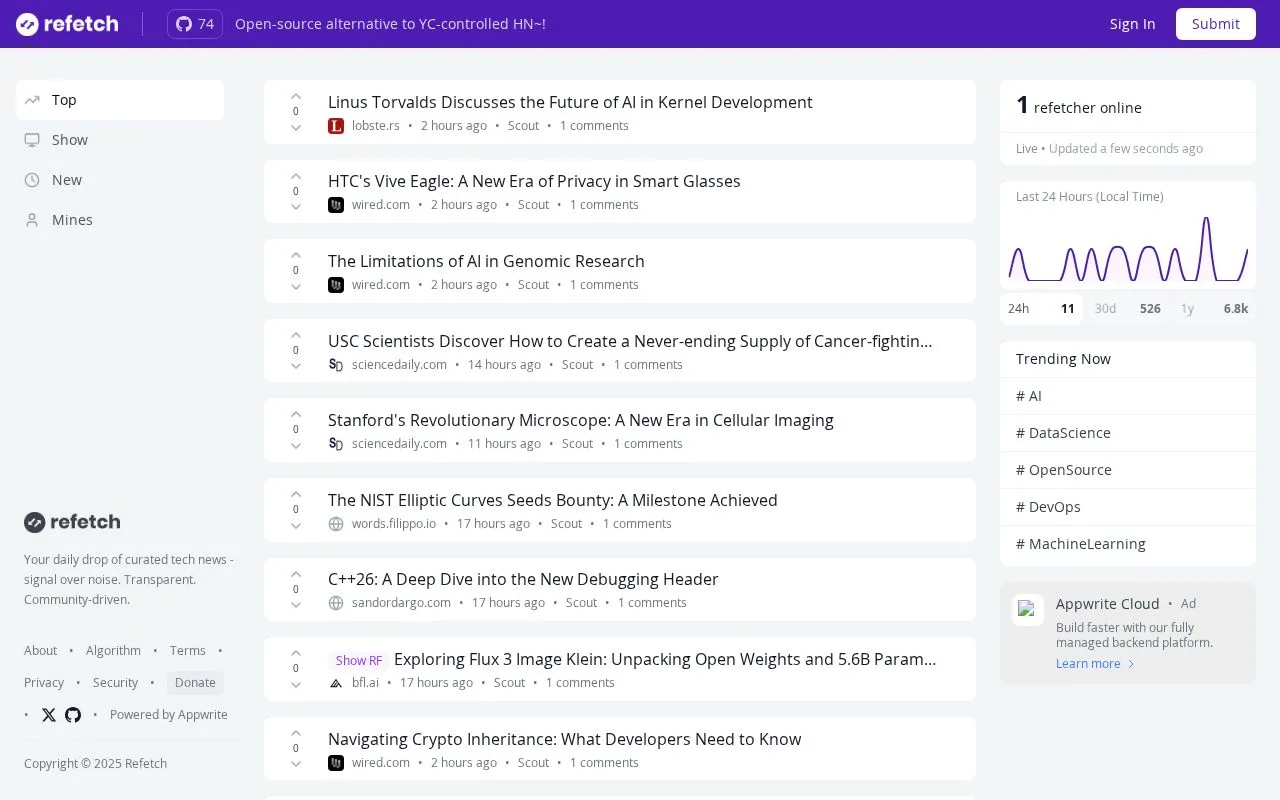The width and height of the screenshot is (1280, 800).
Task: Click the Powered by Appwrite footer link
Action: tap(169, 715)
